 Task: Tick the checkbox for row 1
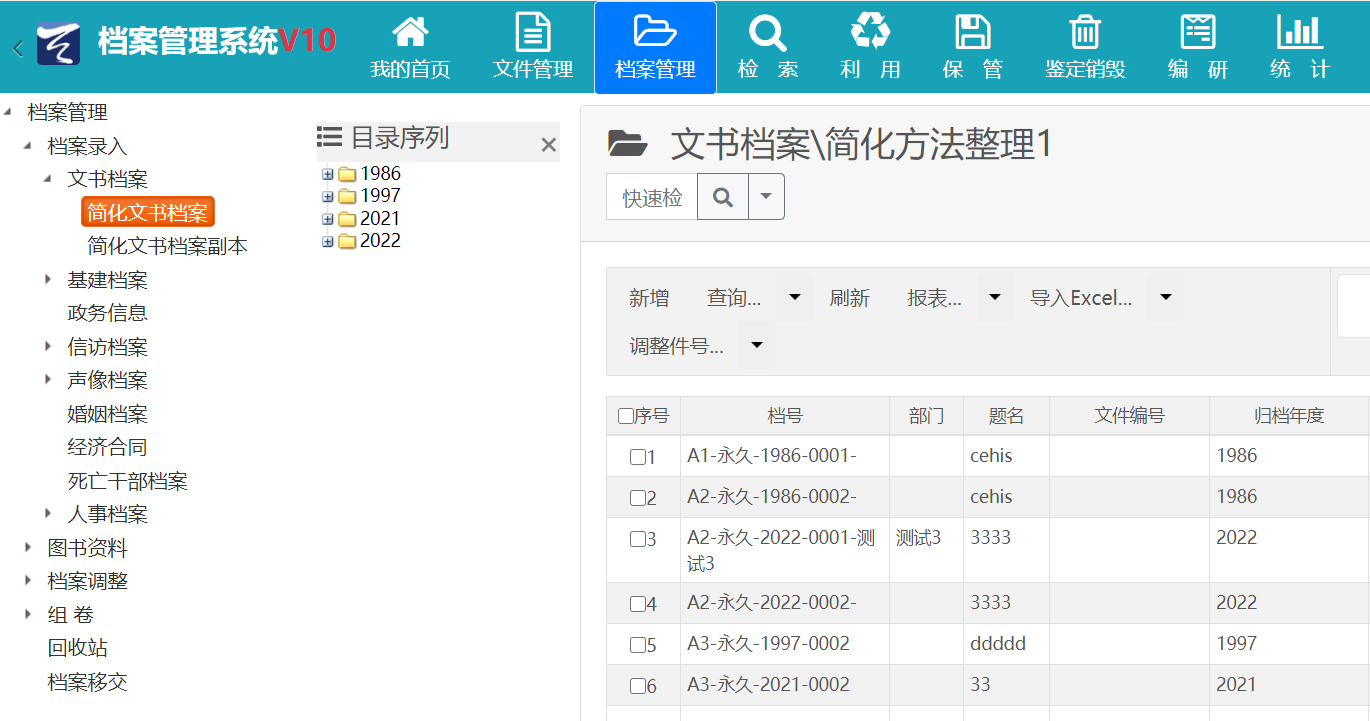[637, 457]
